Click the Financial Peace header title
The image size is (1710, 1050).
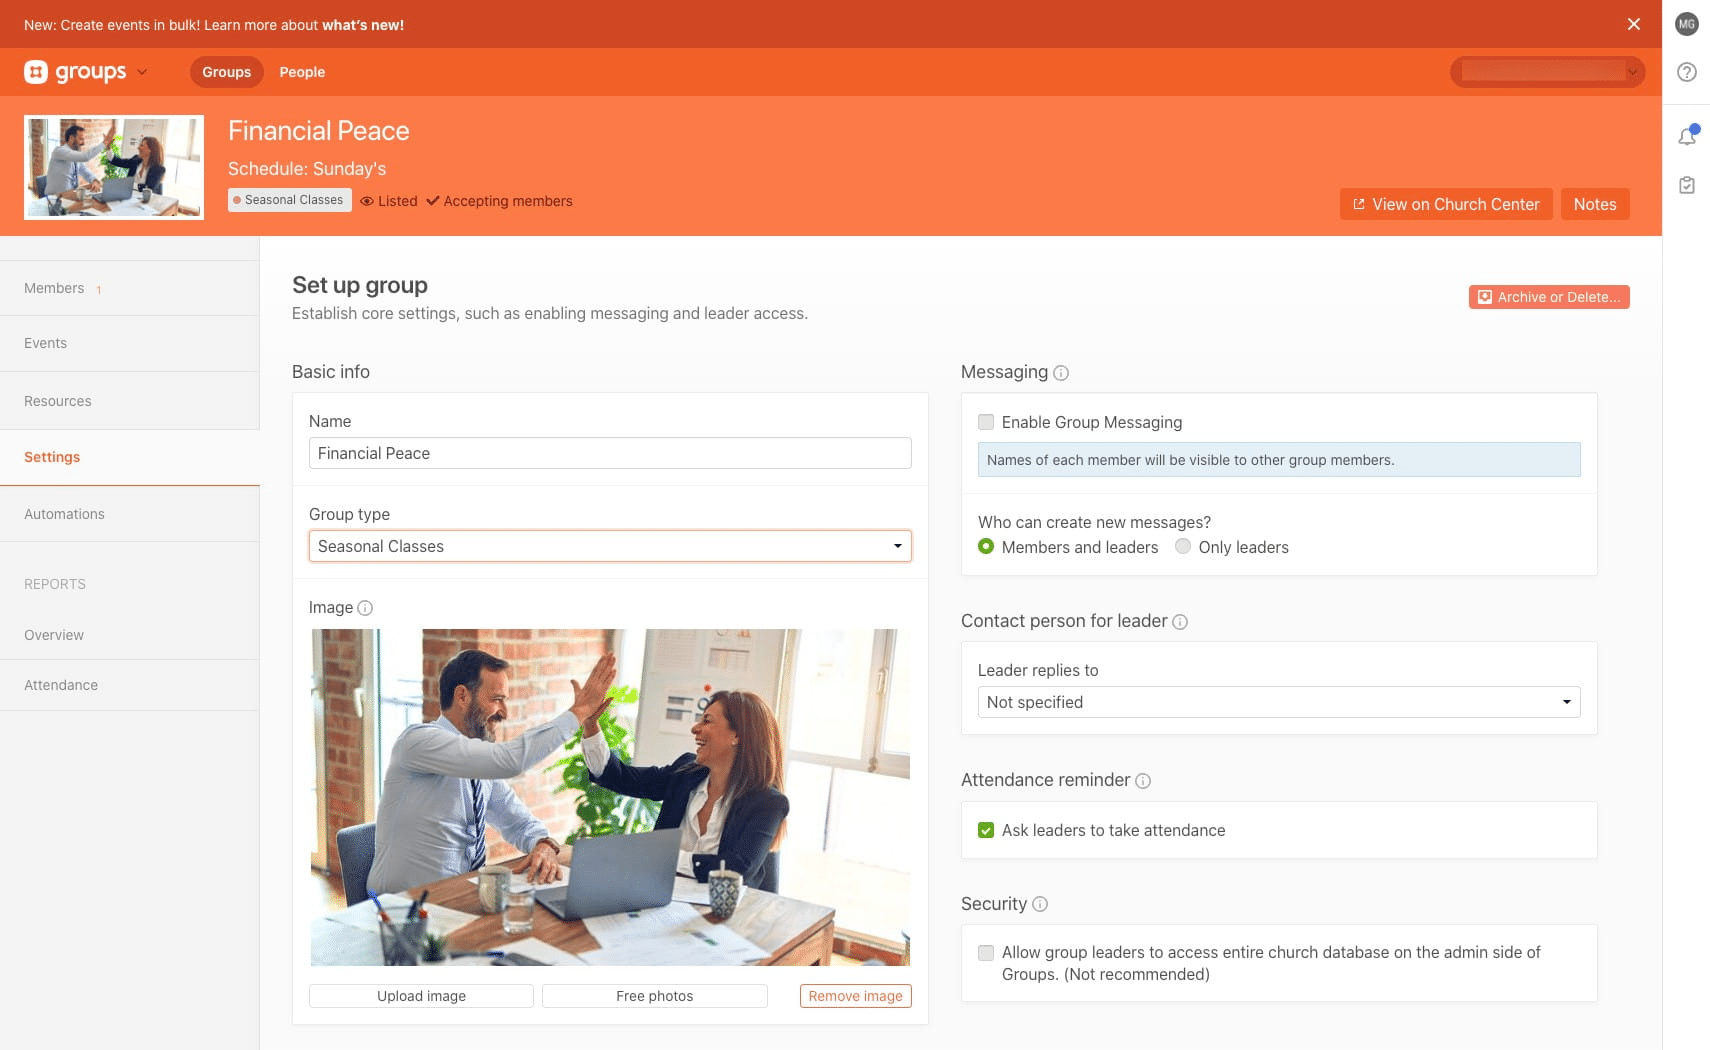point(319,131)
